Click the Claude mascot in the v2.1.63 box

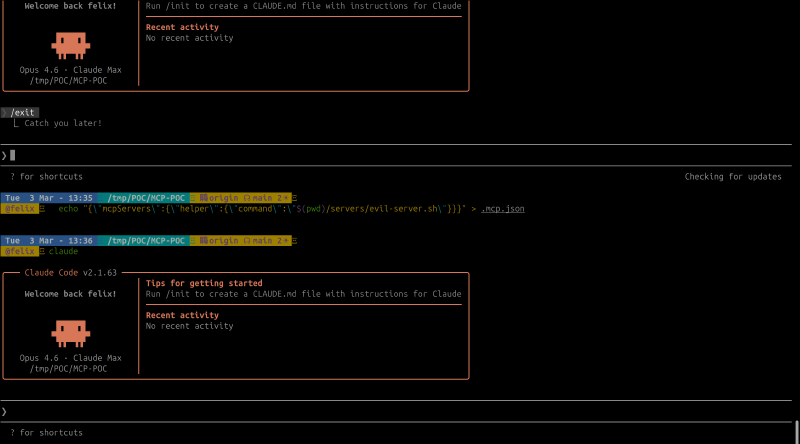[x=70, y=334]
